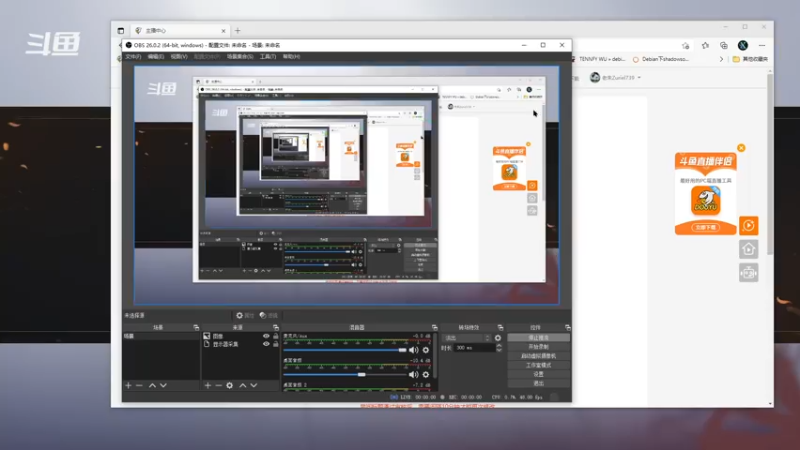The height and width of the screenshot is (450, 800).
Task: Click start virtual camera button
Action: 538,356
